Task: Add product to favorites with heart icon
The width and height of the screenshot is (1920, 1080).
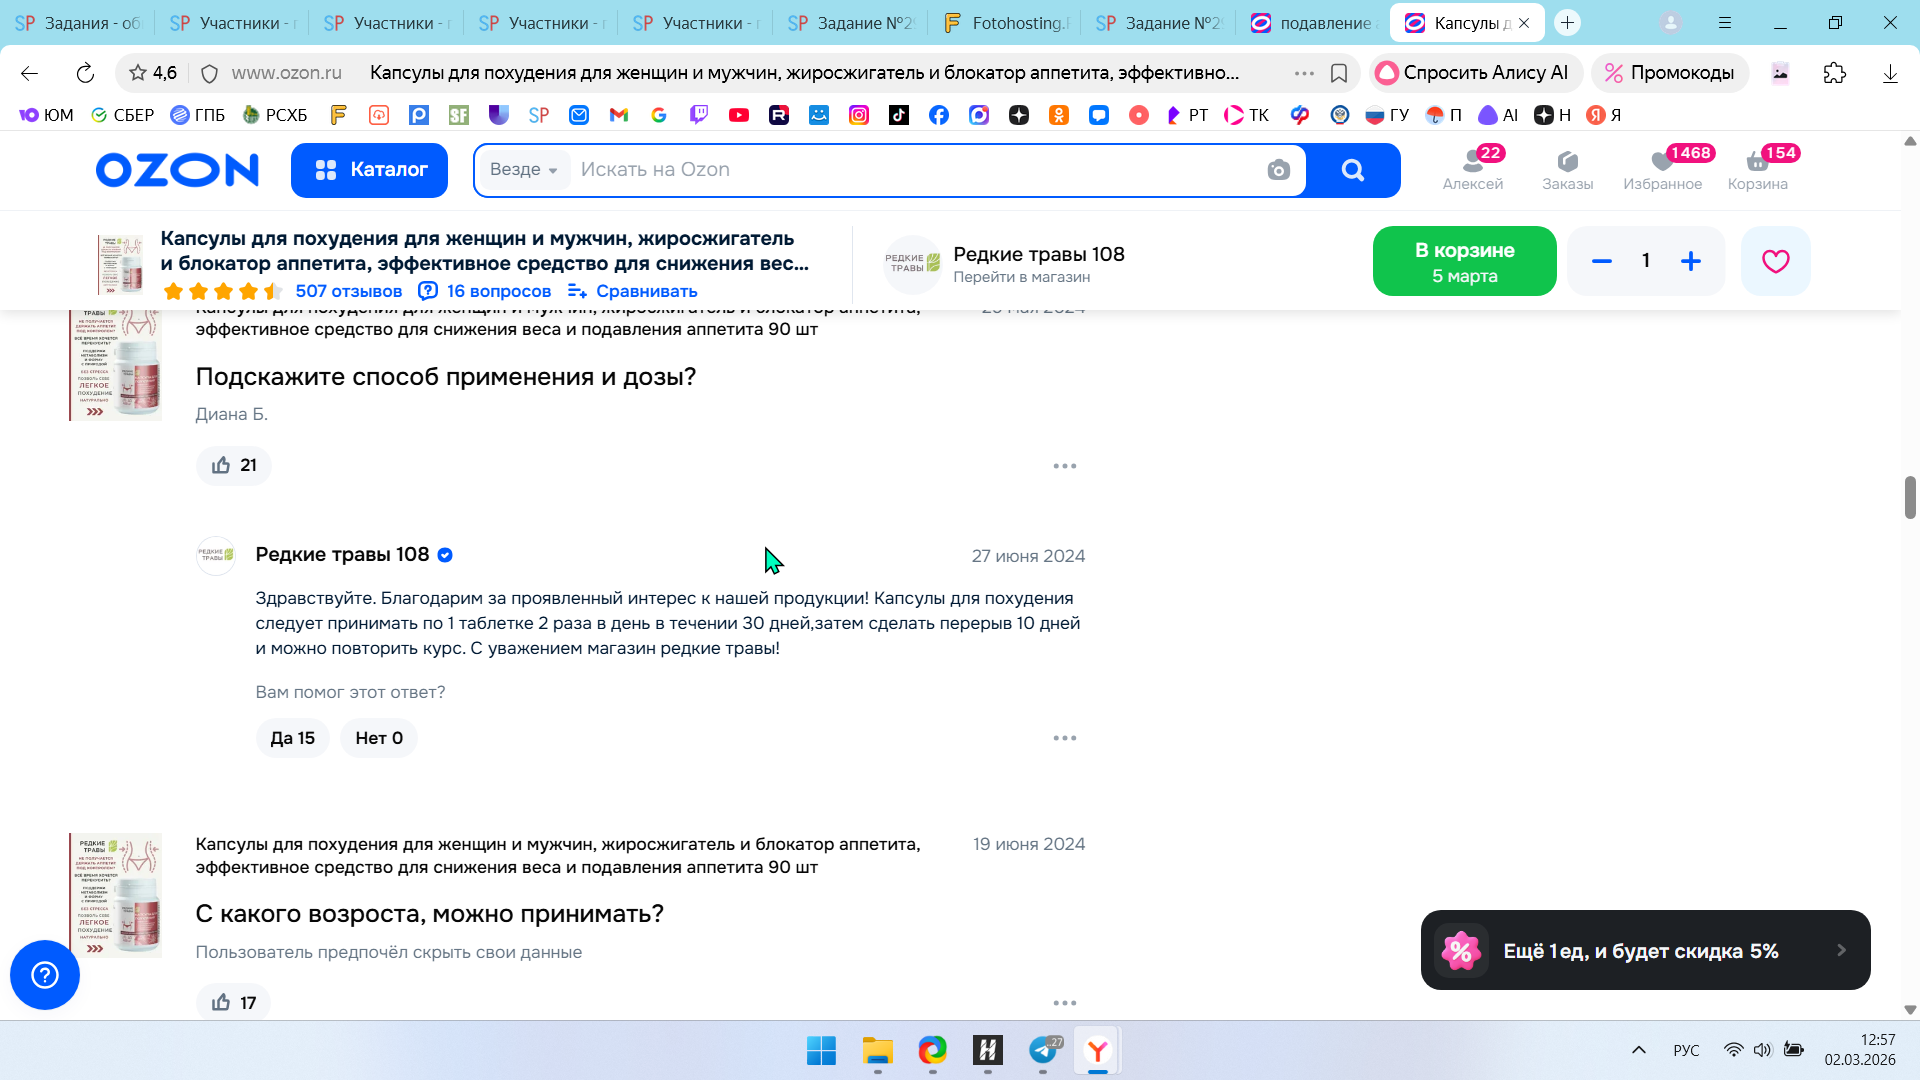Action: tap(1775, 261)
